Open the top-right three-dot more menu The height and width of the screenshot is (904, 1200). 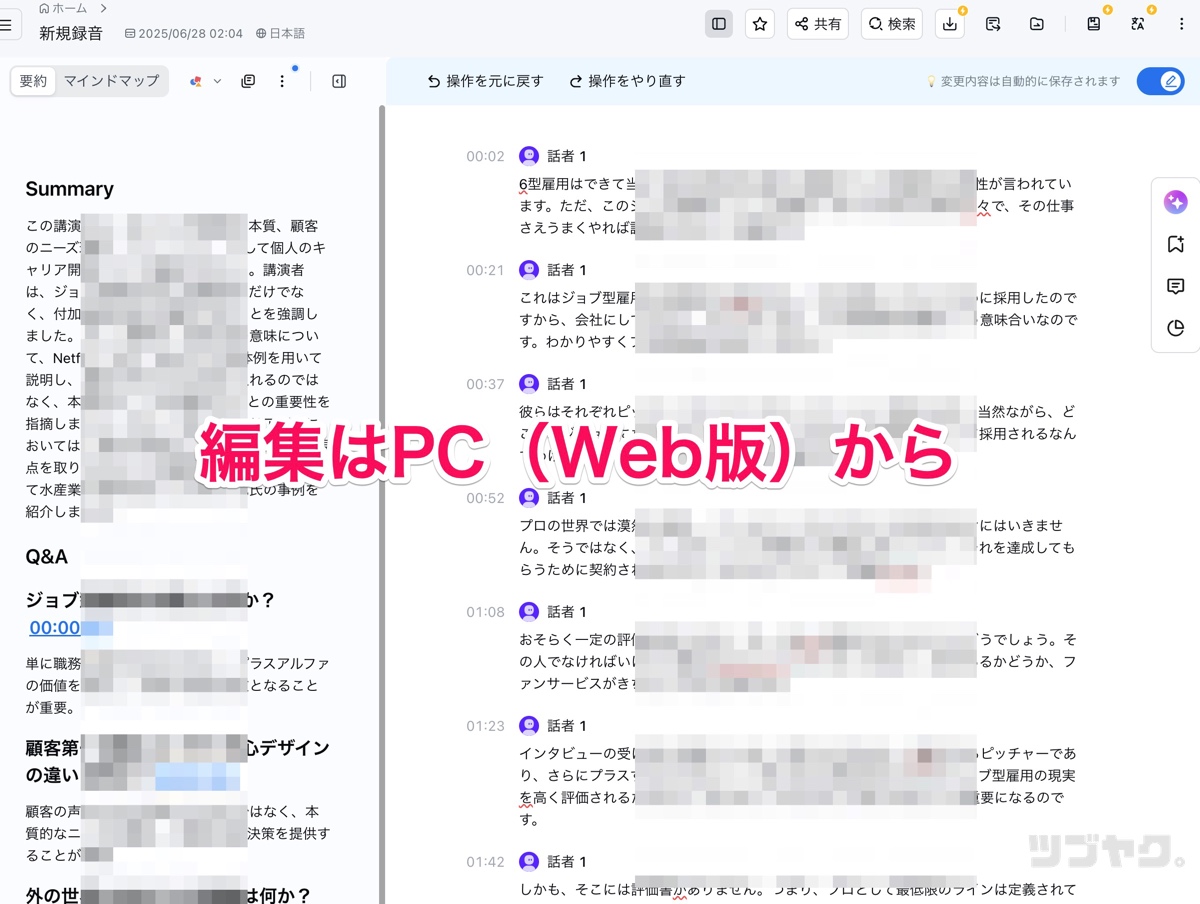pos(1181,24)
